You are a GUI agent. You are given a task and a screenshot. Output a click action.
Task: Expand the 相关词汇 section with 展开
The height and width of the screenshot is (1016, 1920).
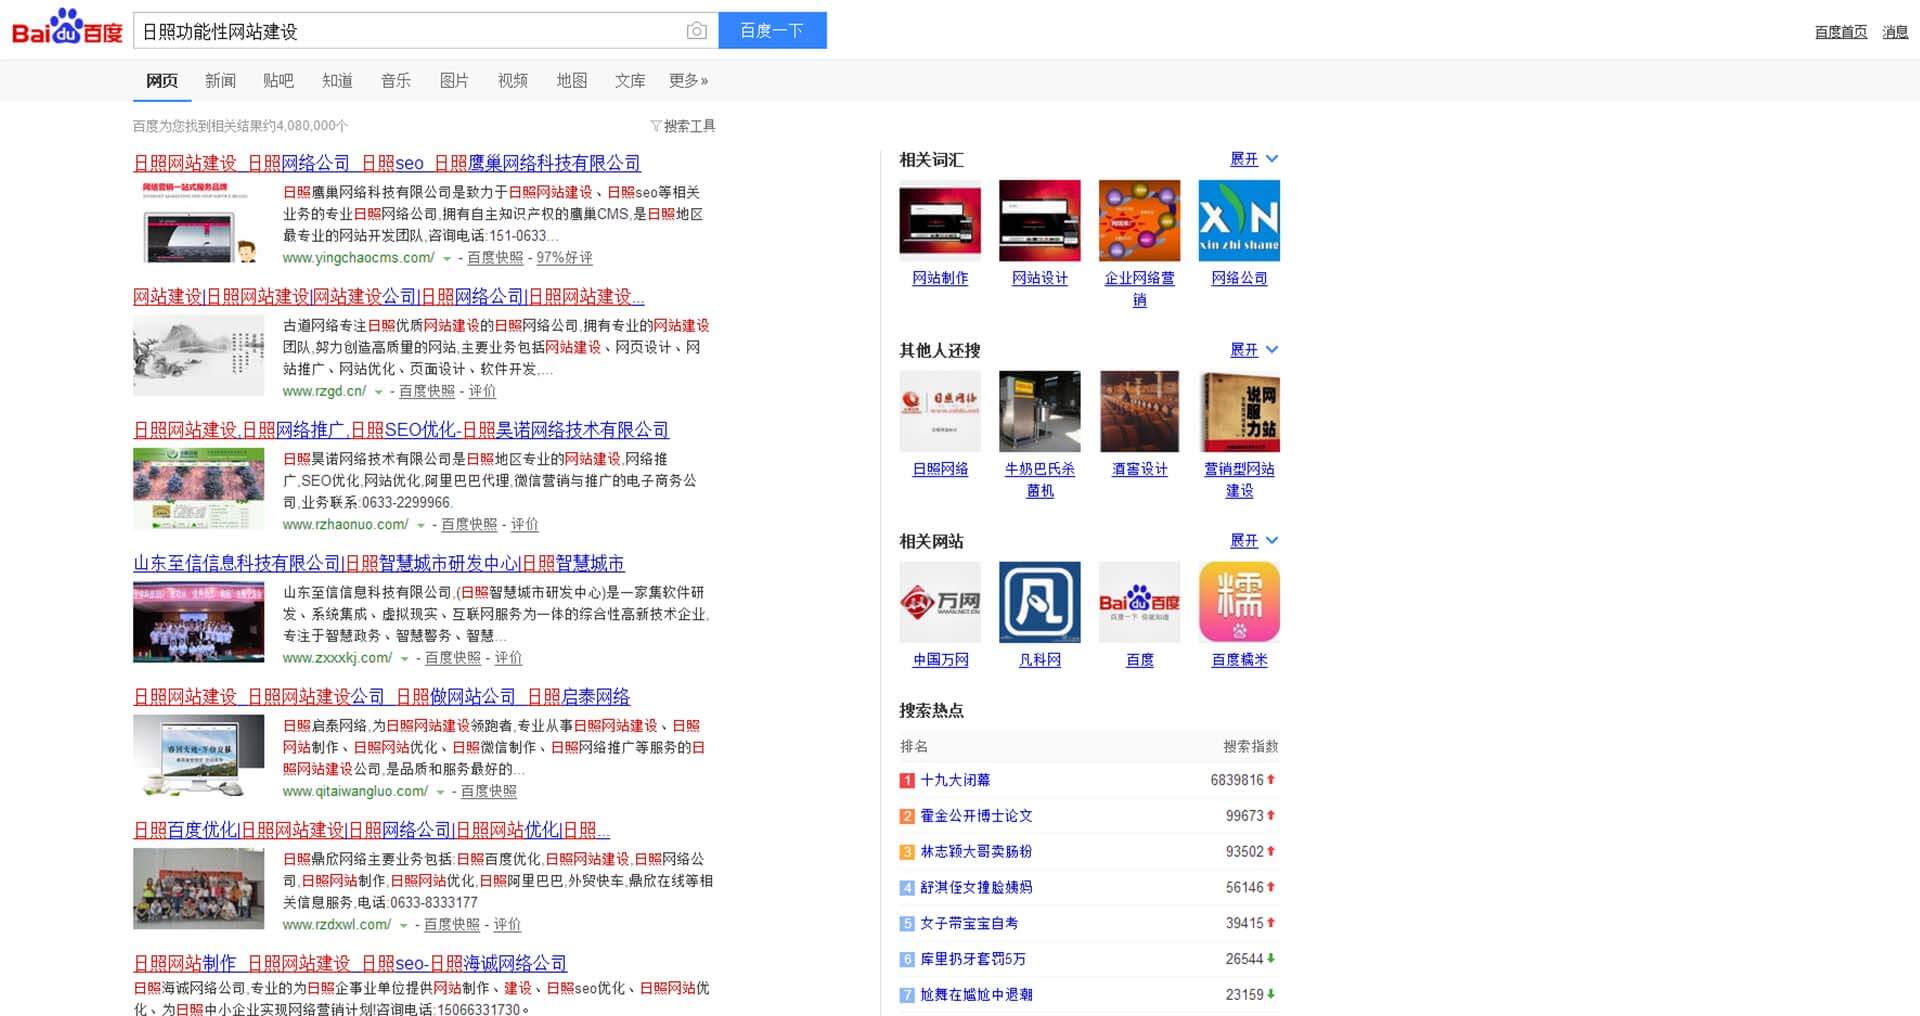[x=1254, y=159]
